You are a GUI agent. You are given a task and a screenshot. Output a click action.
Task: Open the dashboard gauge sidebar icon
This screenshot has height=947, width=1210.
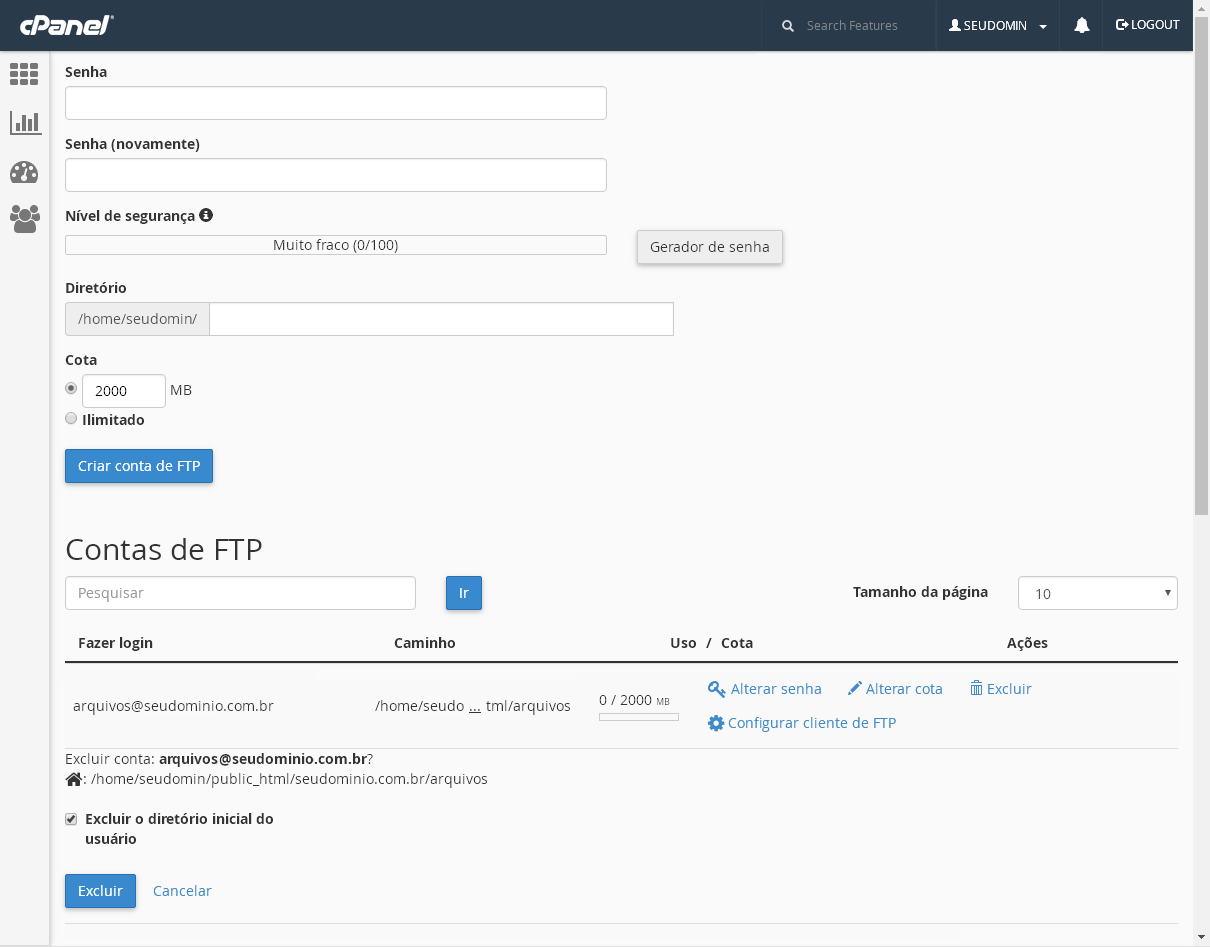[24, 172]
